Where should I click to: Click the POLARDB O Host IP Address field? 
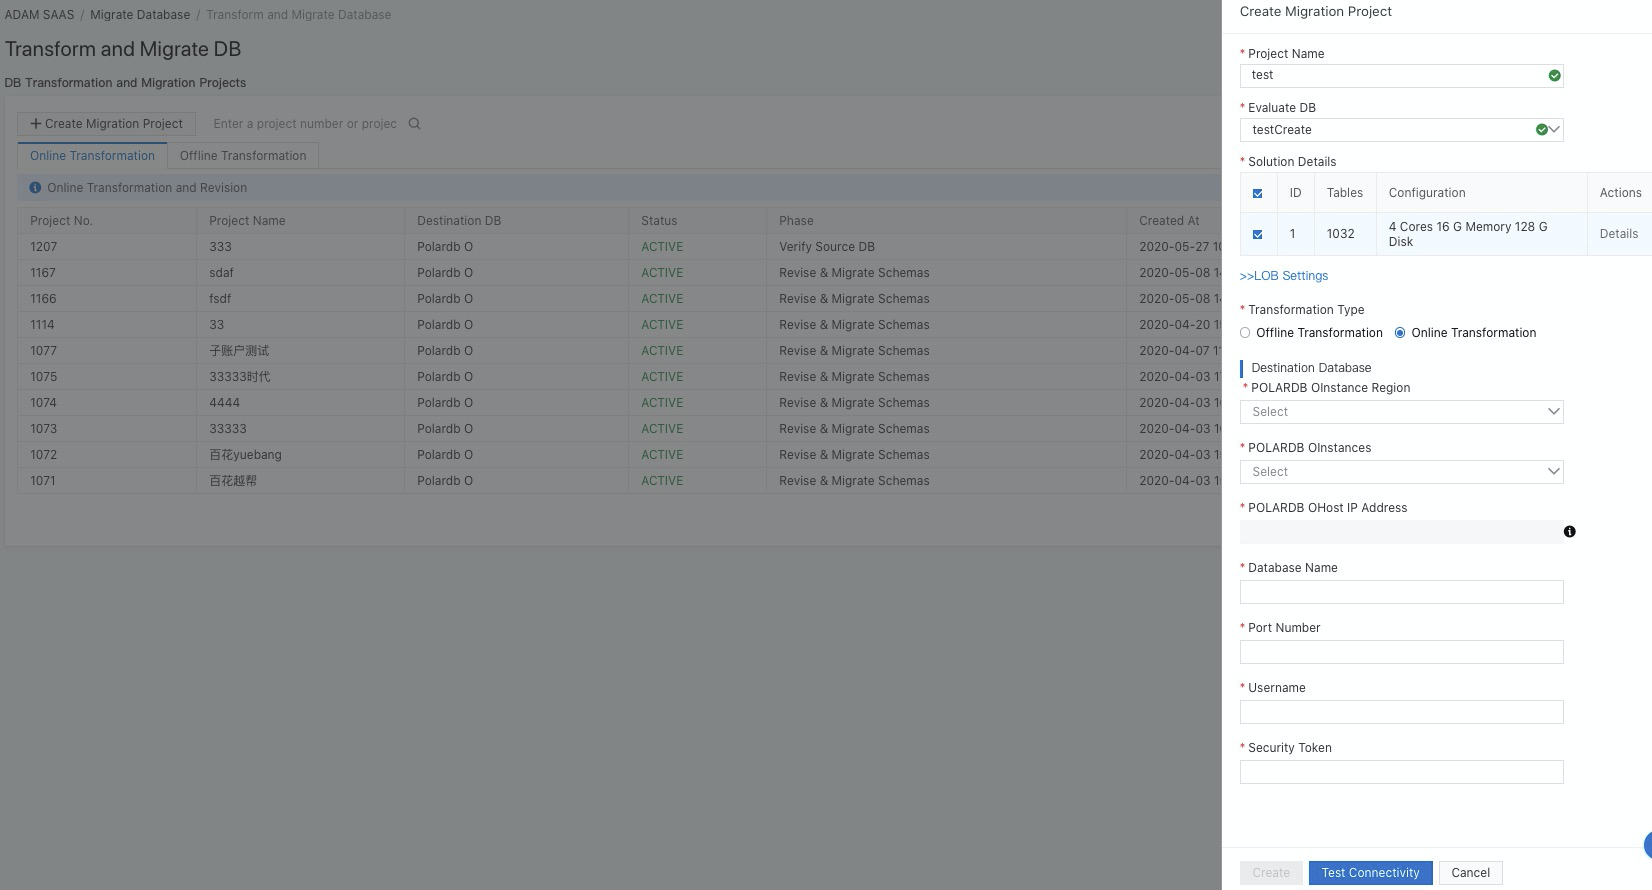[1401, 532]
